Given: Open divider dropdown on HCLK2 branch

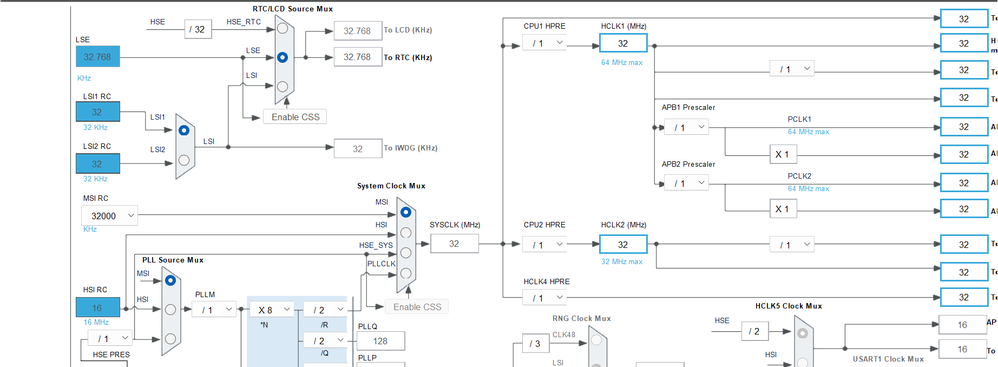Looking at the screenshot, I should tap(792, 244).
